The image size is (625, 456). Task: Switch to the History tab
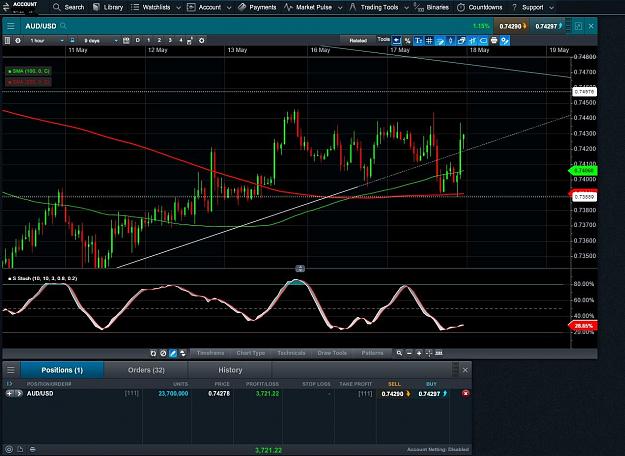[x=230, y=370]
